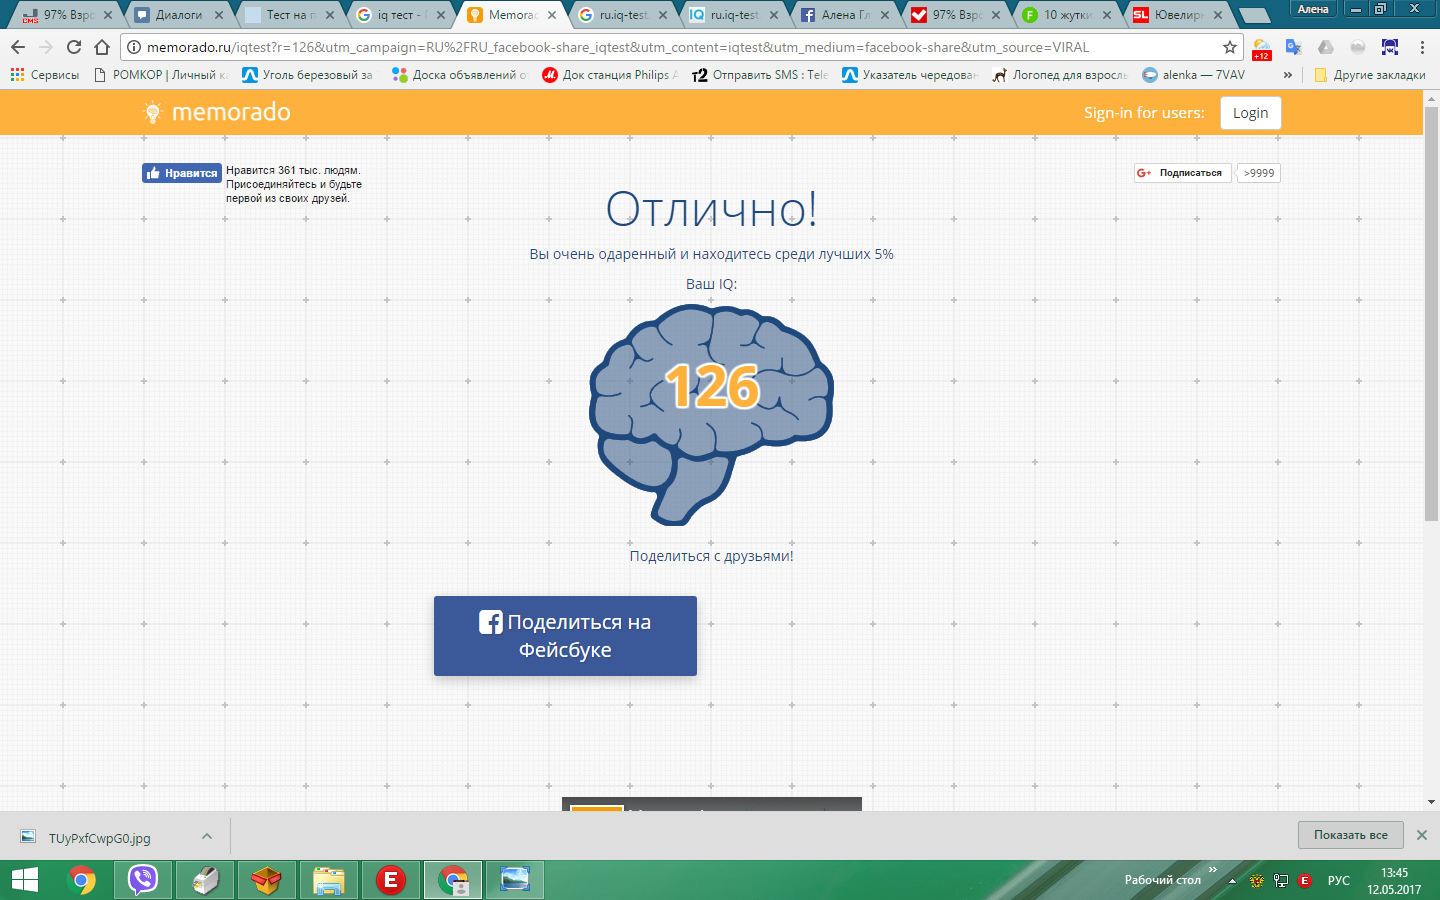Screen dimensions: 1440x900
Task: Click the gray round extension icon
Action: (1358, 47)
